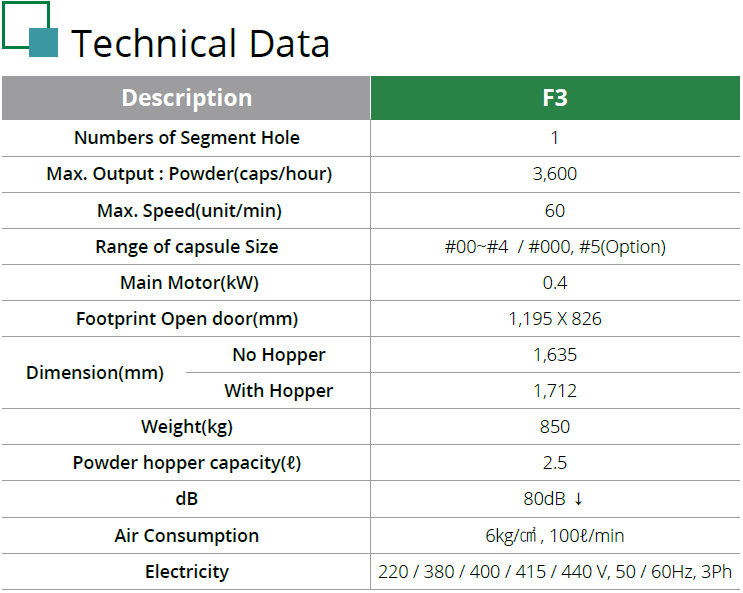This screenshot has width=743, height=593.
Task: Select the Main Motor(kW) row label
Action: click(189, 283)
